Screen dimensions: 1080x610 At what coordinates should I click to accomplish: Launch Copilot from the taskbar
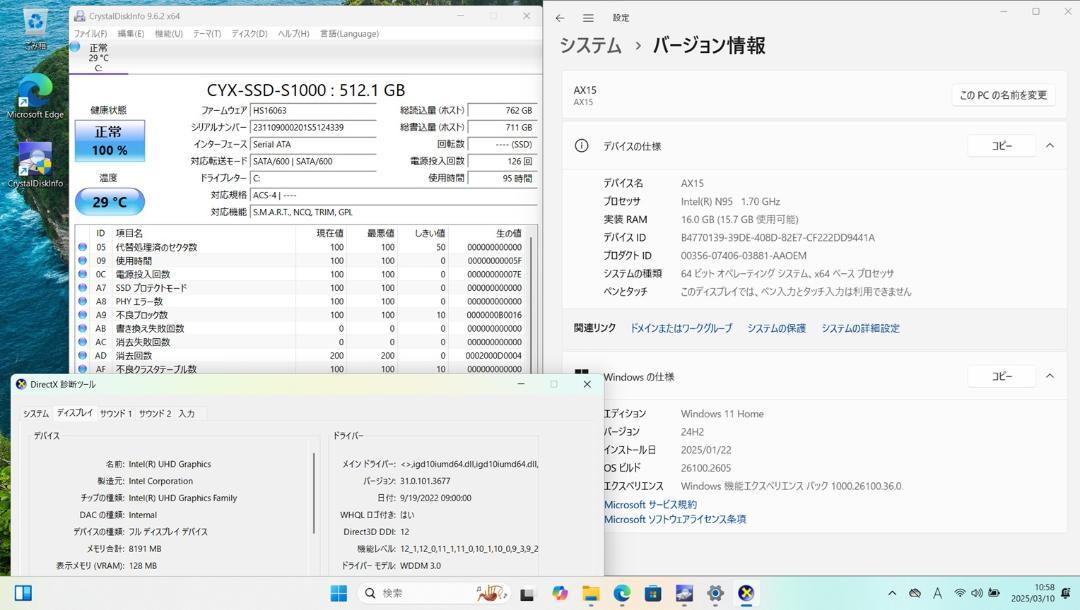coord(559,593)
